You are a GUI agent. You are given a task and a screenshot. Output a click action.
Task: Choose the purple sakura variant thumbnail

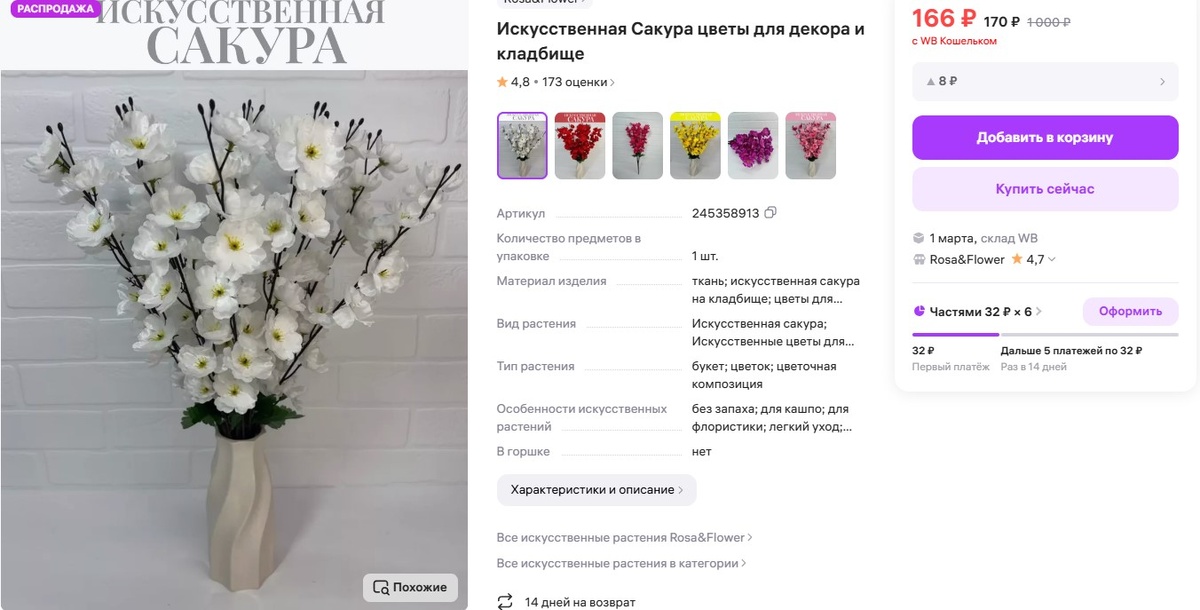(753, 146)
